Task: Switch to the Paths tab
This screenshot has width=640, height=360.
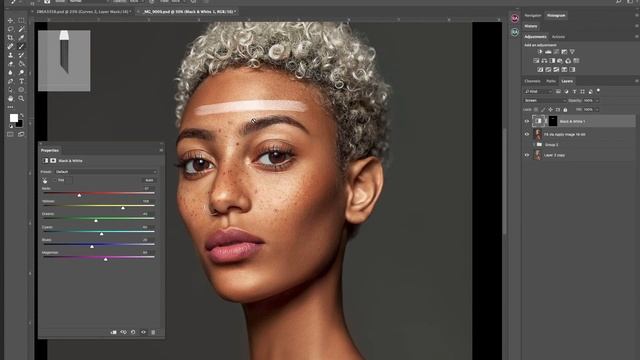Action: coord(551,81)
